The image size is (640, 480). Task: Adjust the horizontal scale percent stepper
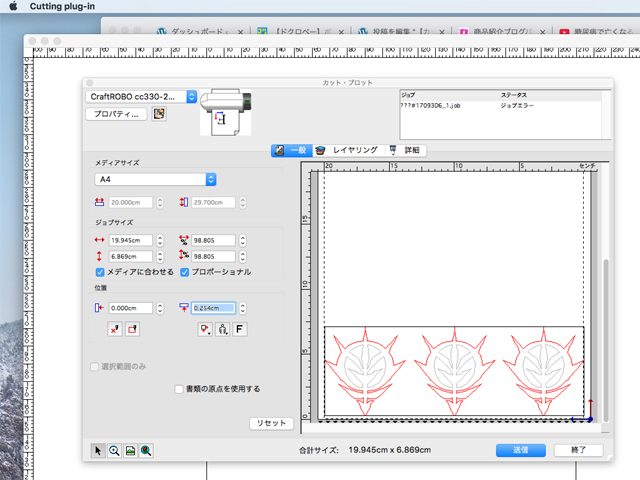click(x=242, y=240)
